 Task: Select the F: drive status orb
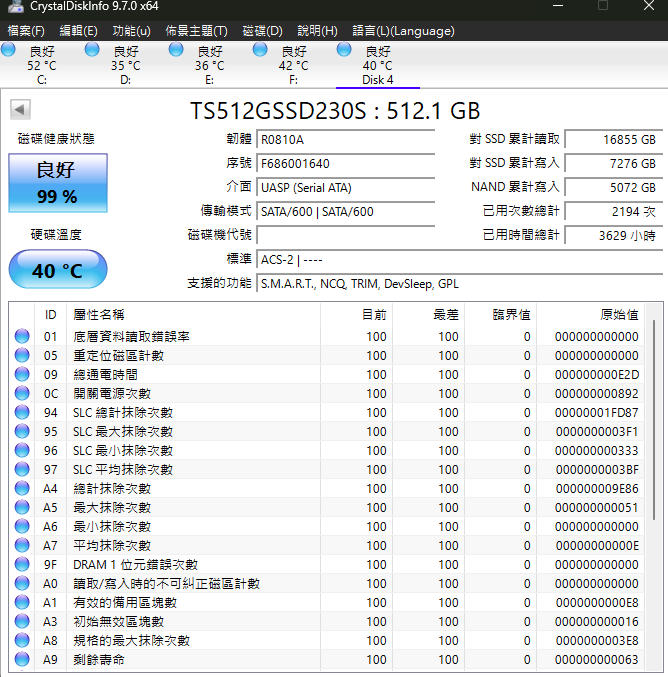point(260,49)
